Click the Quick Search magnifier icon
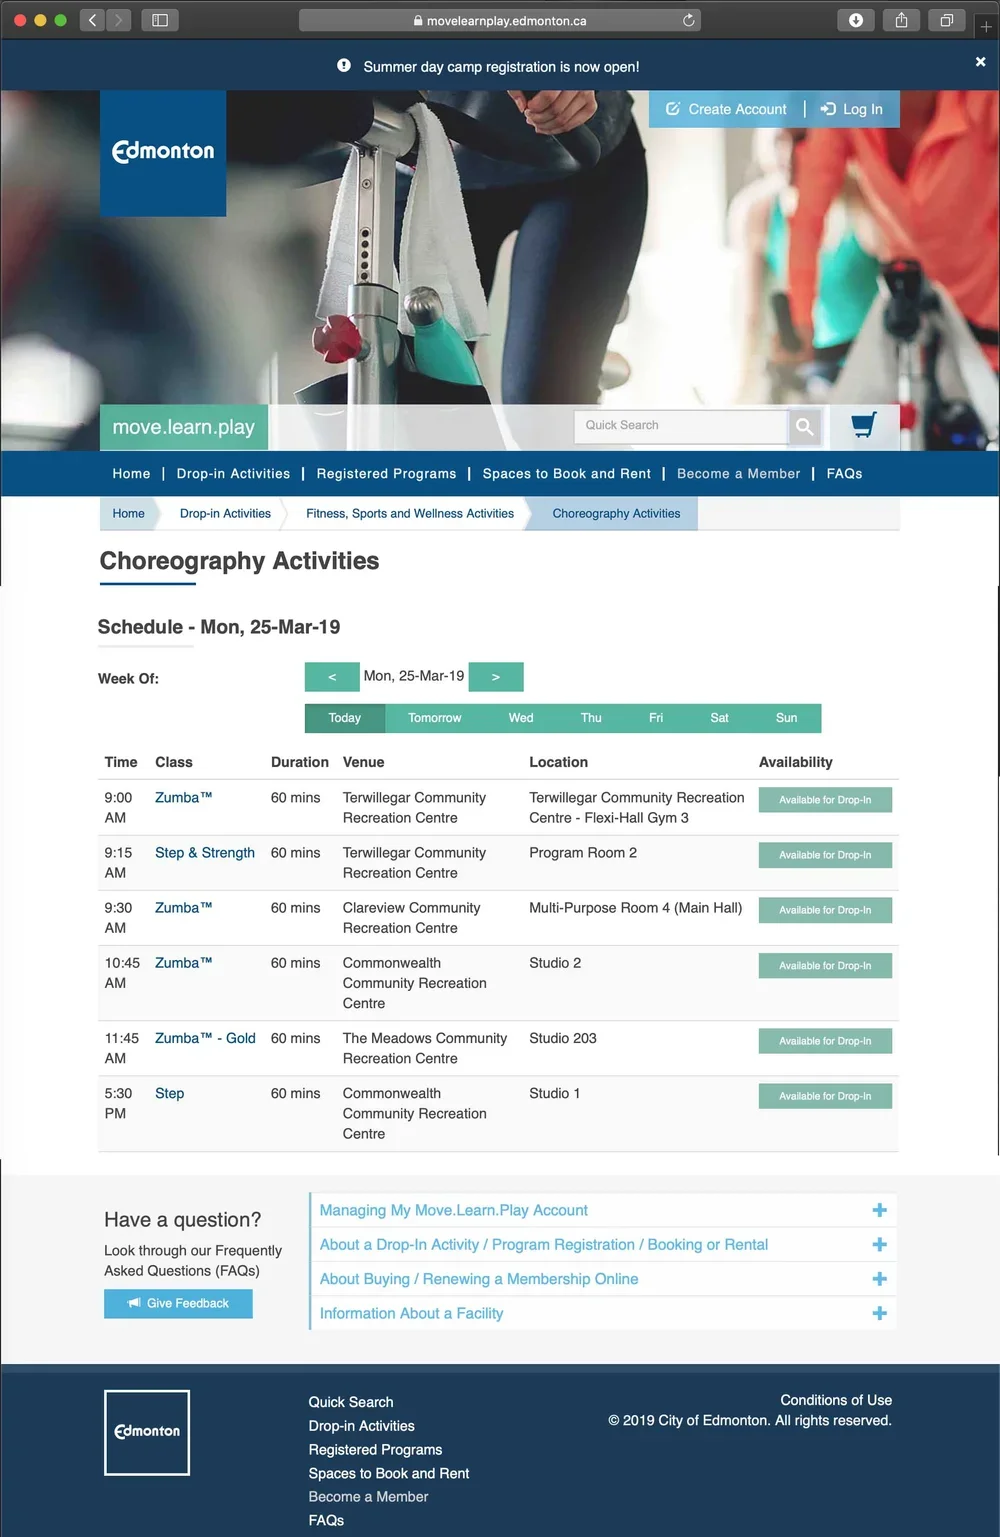Screen dimensions: 1000x1537 (x=805, y=427)
